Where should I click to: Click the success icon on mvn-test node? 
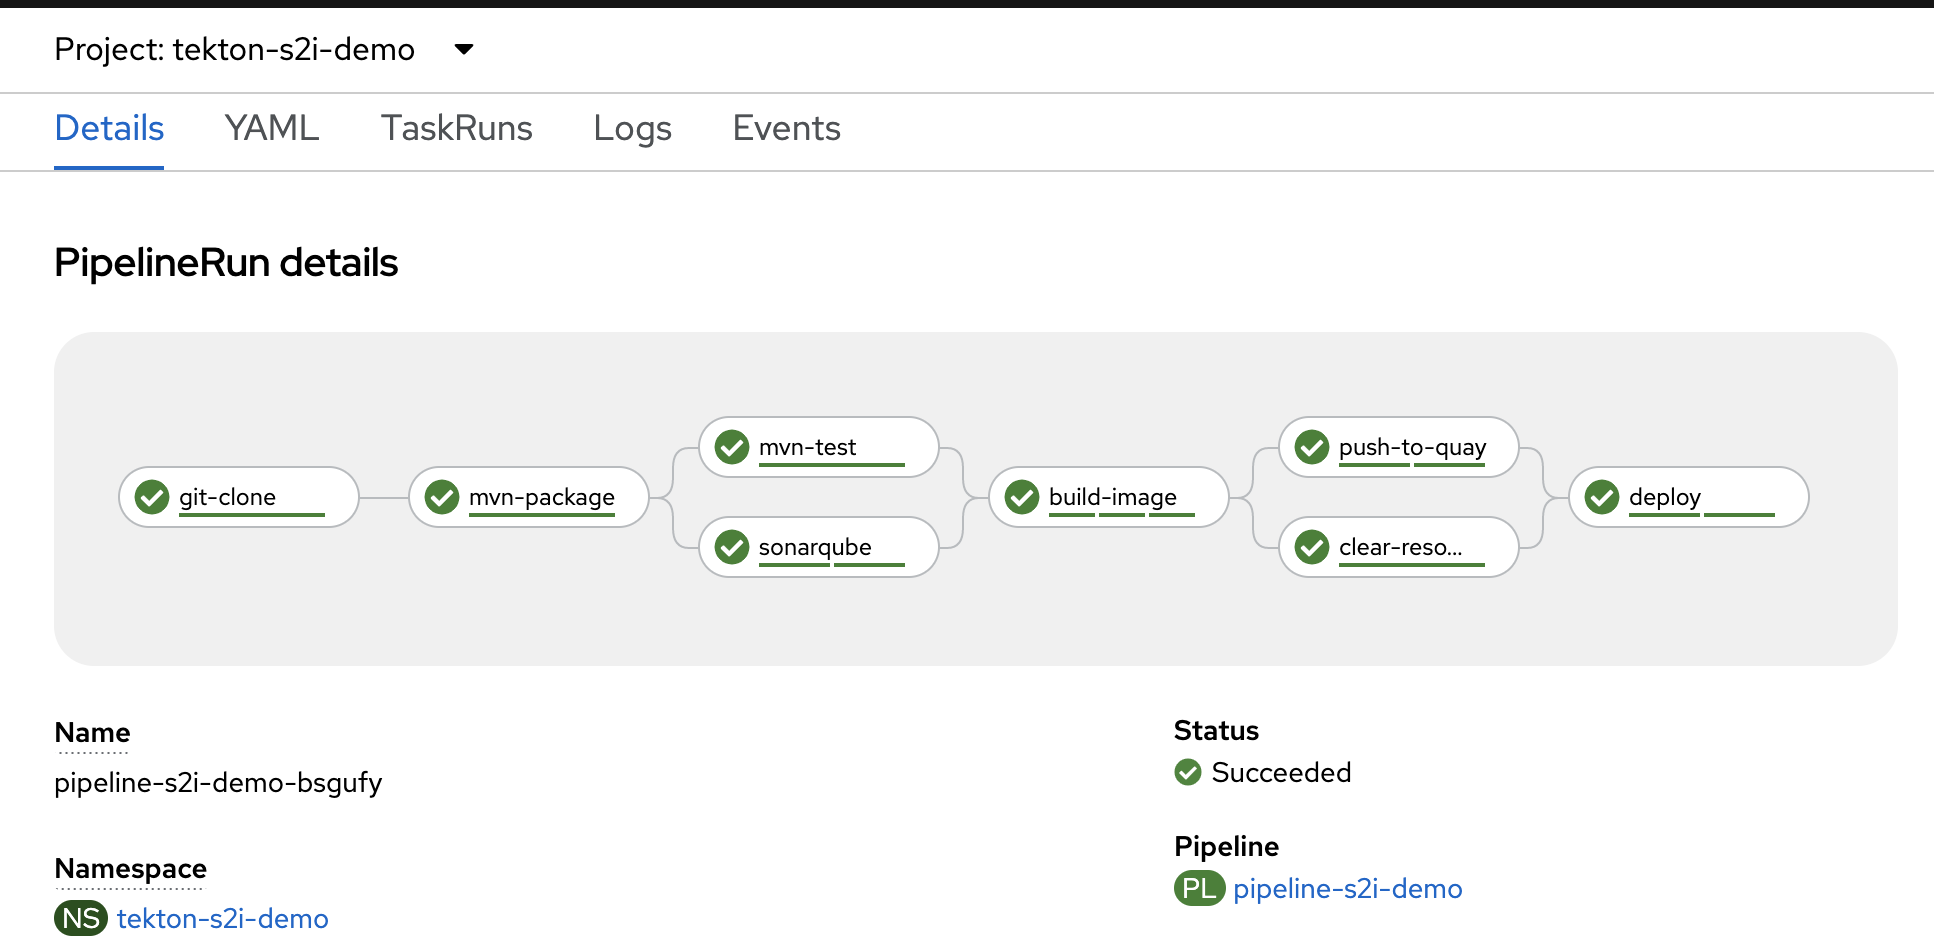(x=731, y=447)
